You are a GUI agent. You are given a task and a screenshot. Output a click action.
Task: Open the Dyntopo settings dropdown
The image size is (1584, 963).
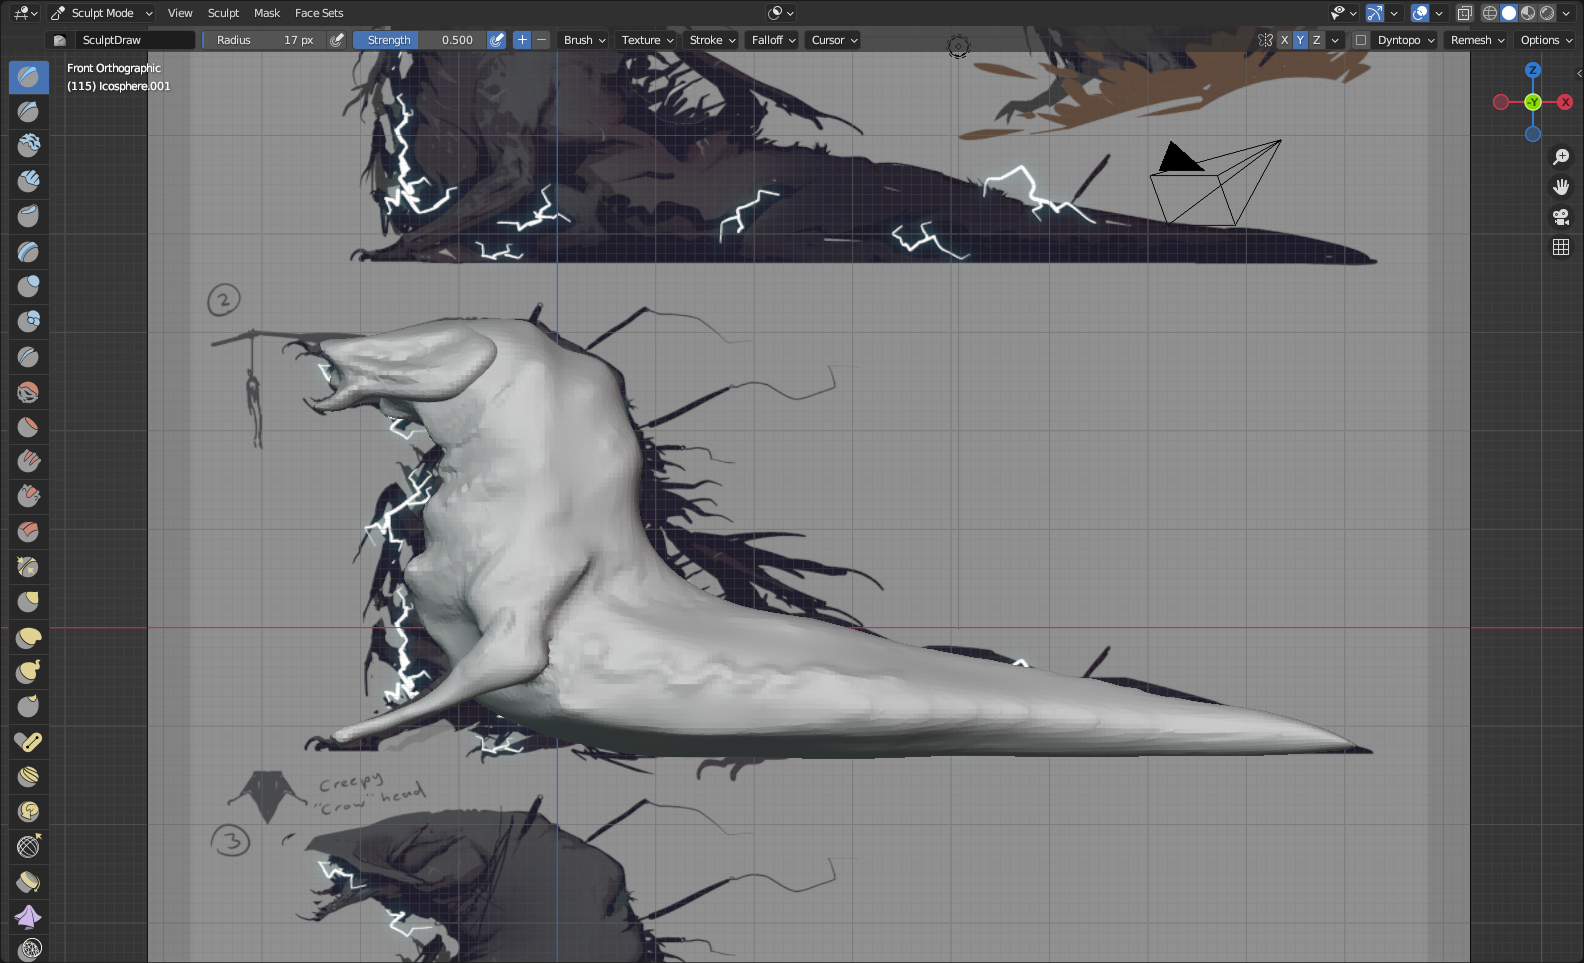(x=1405, y=40)
